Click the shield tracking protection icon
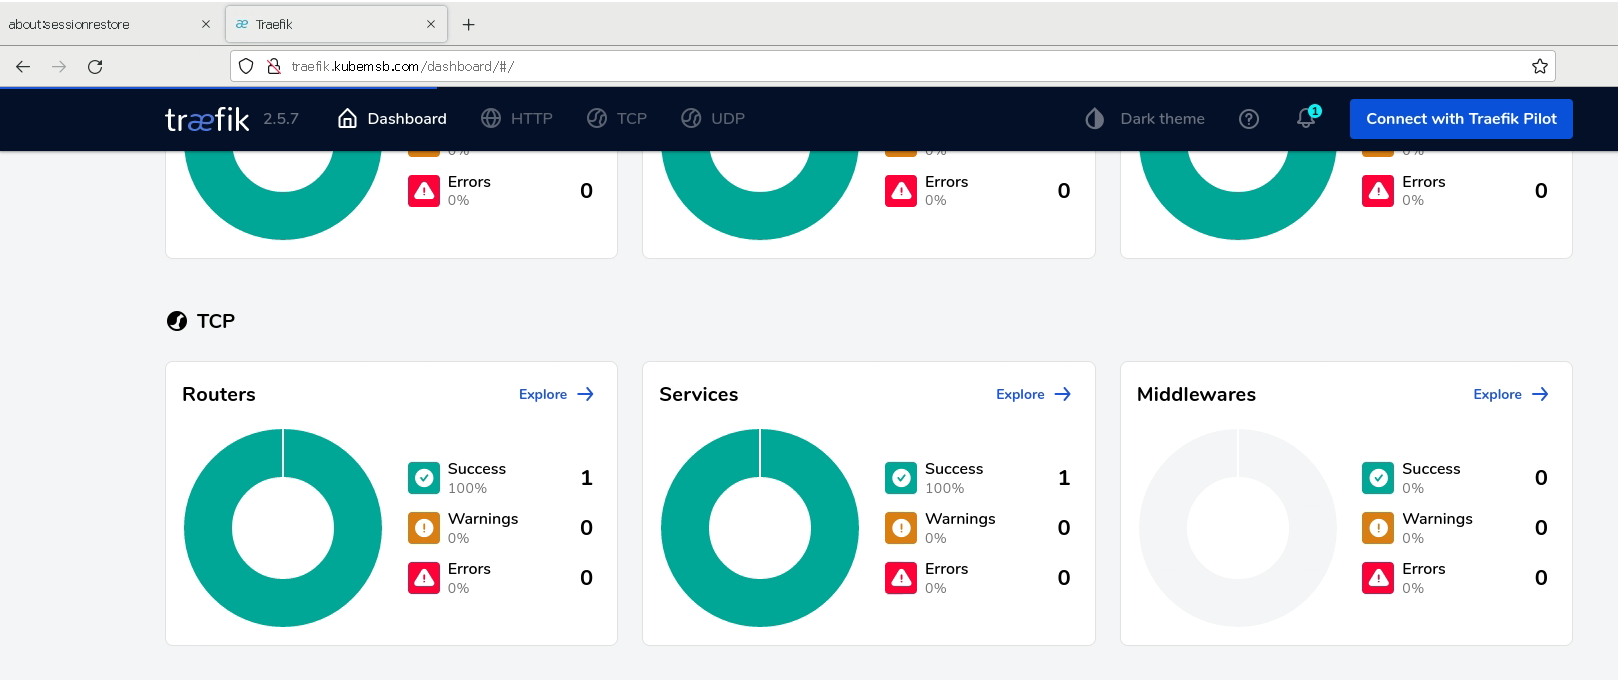This screenshot has width=1618, height=680. (246, 67)
